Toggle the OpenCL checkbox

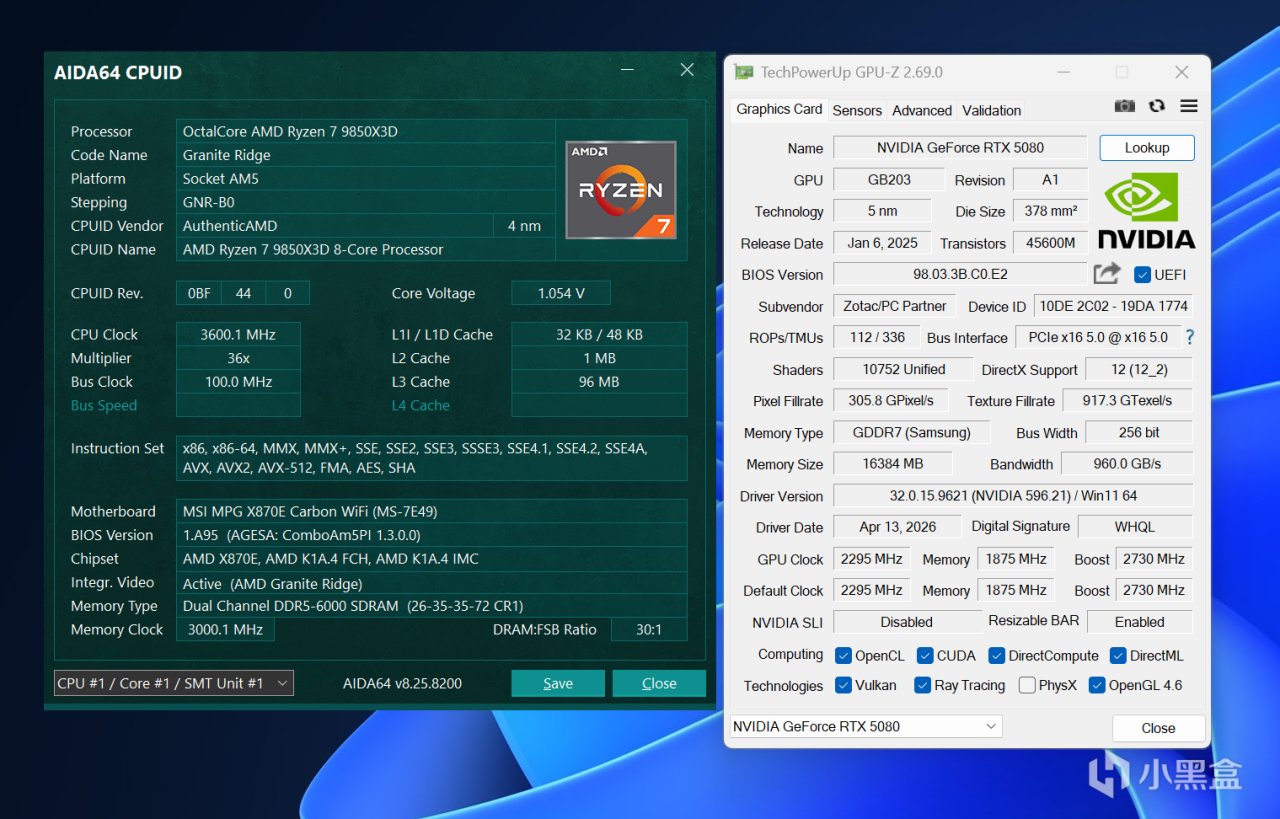coord(843,656)
